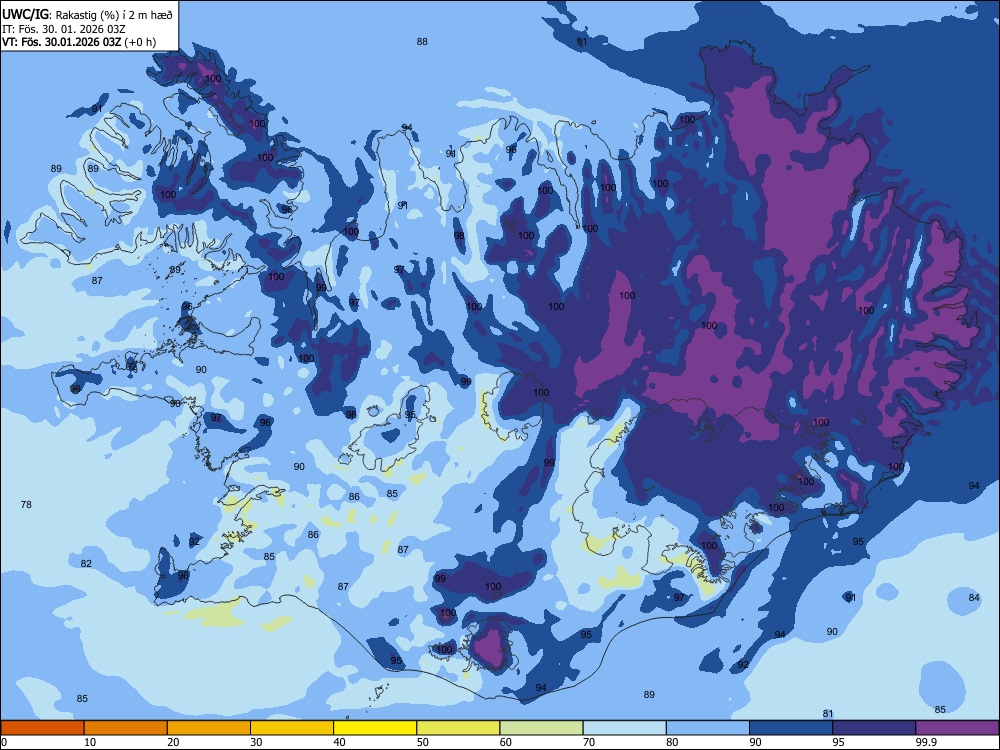Select the bright yellow 40–50 legend swatch
Viewport: 1000px width, 750px height.
pos(375,728)
